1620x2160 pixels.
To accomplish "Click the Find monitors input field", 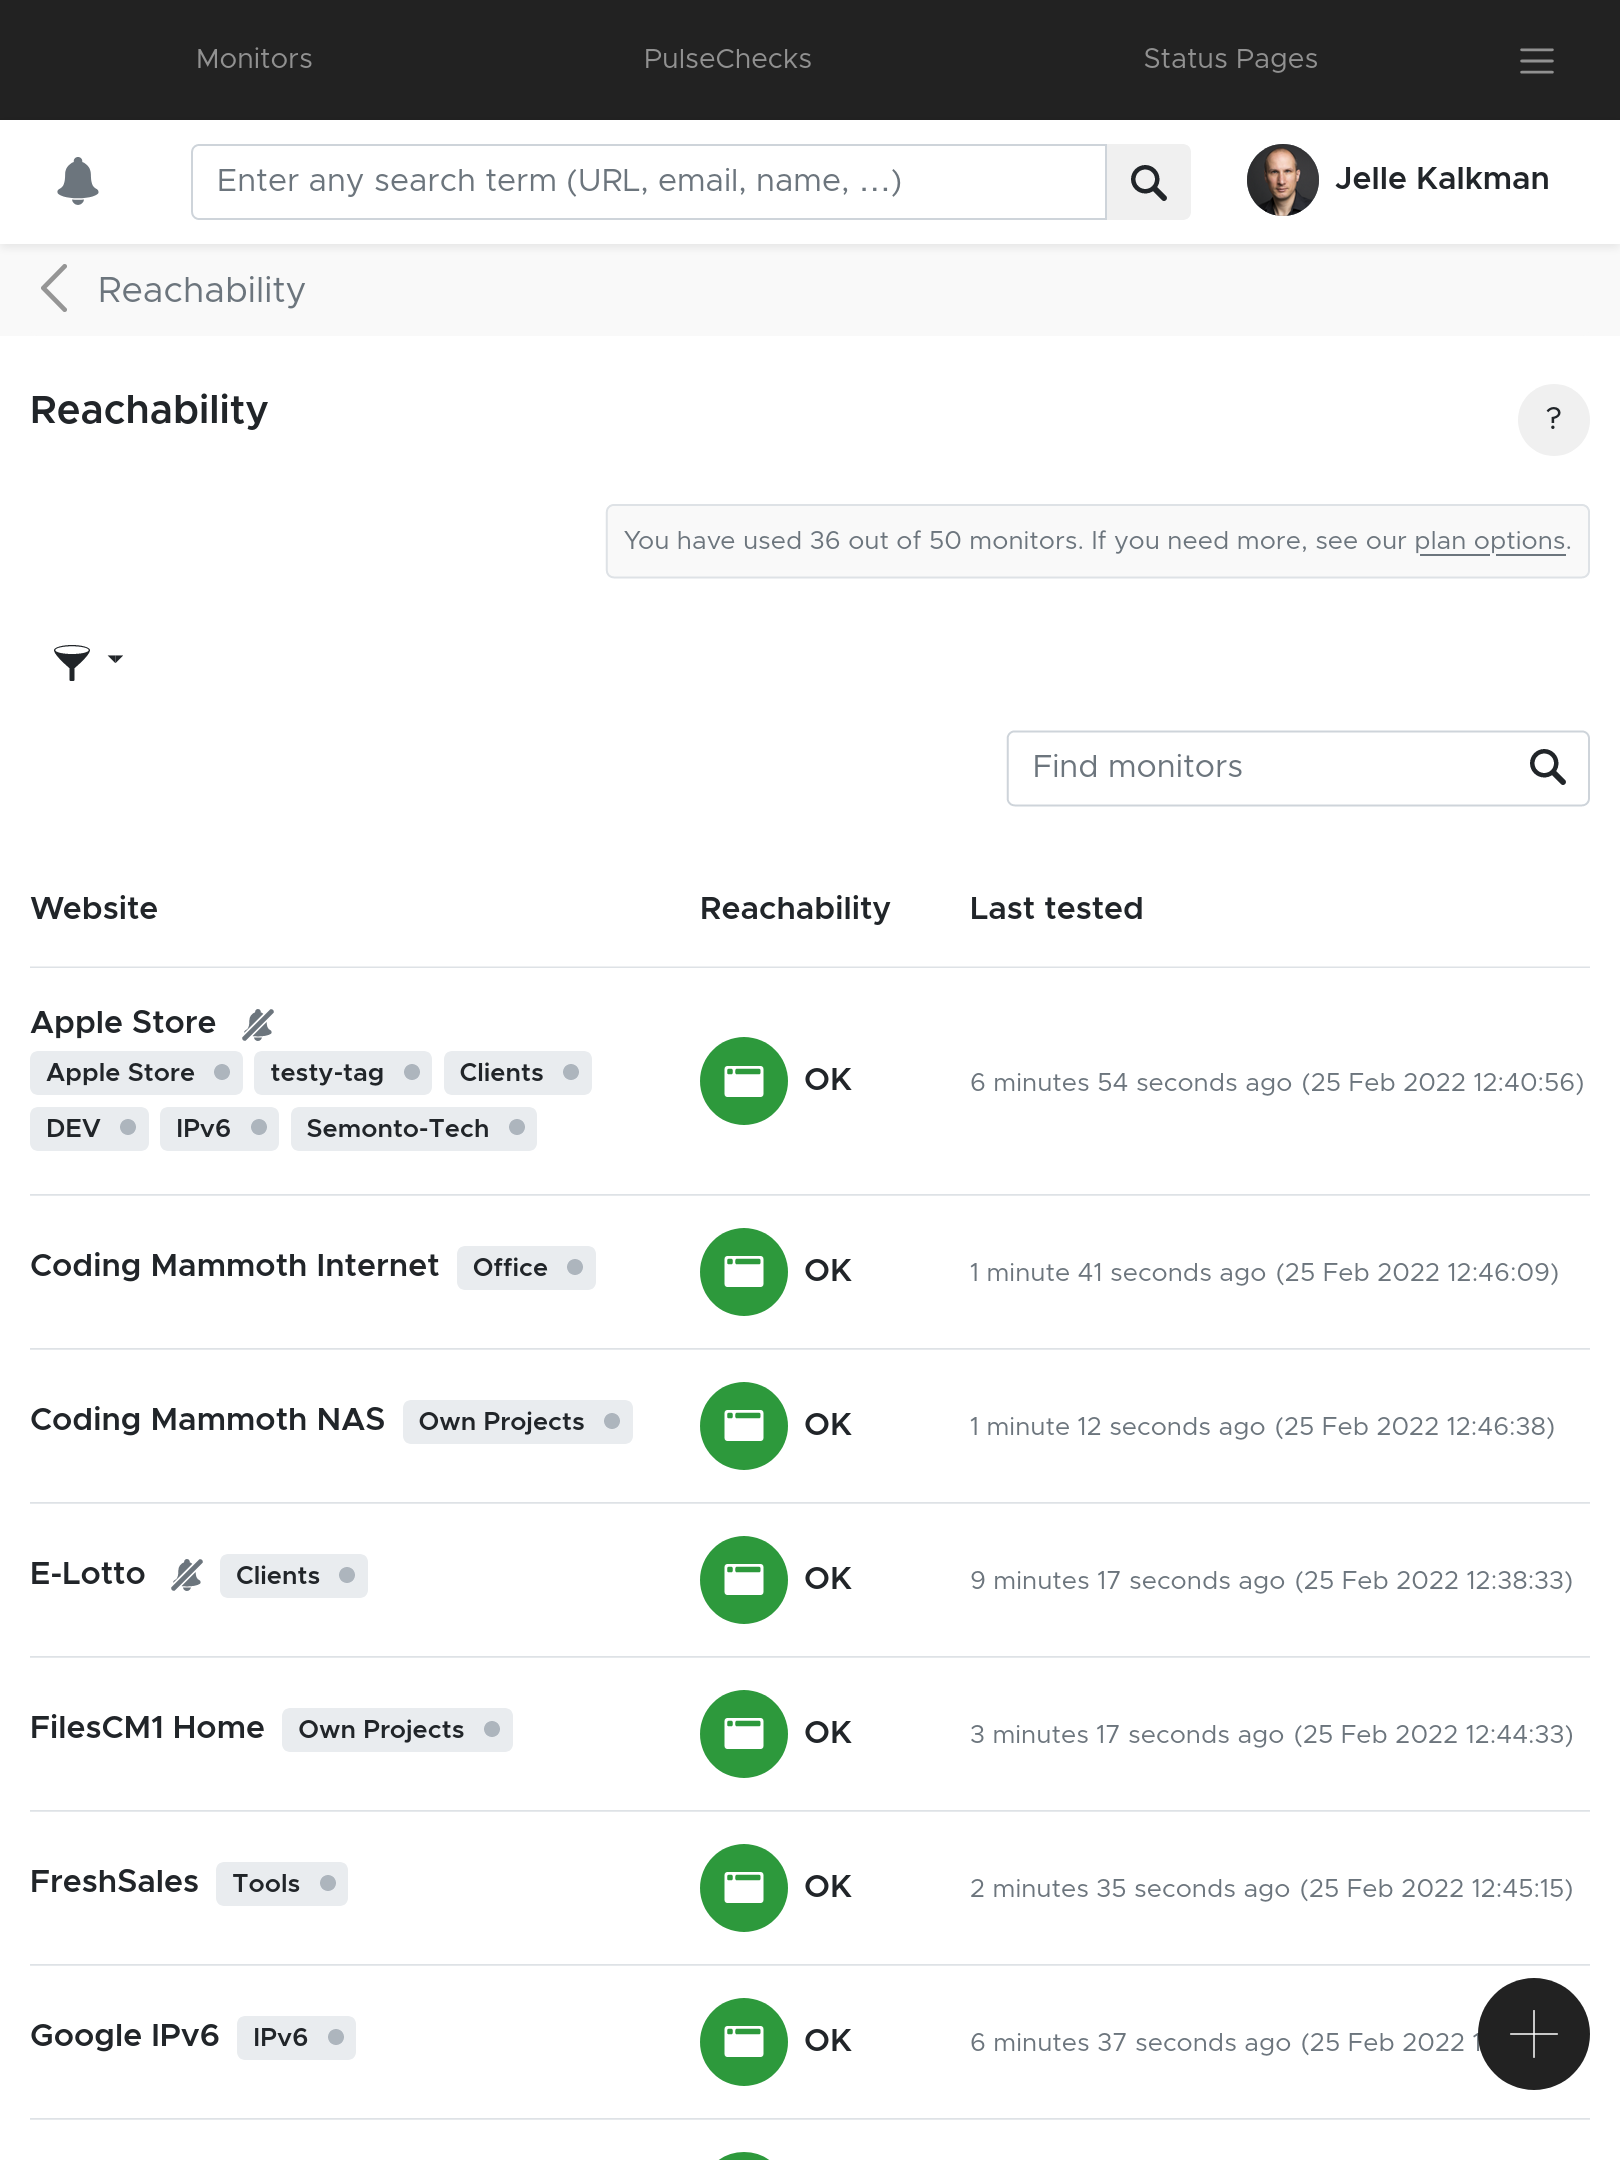I will [x=1265, y=767].
